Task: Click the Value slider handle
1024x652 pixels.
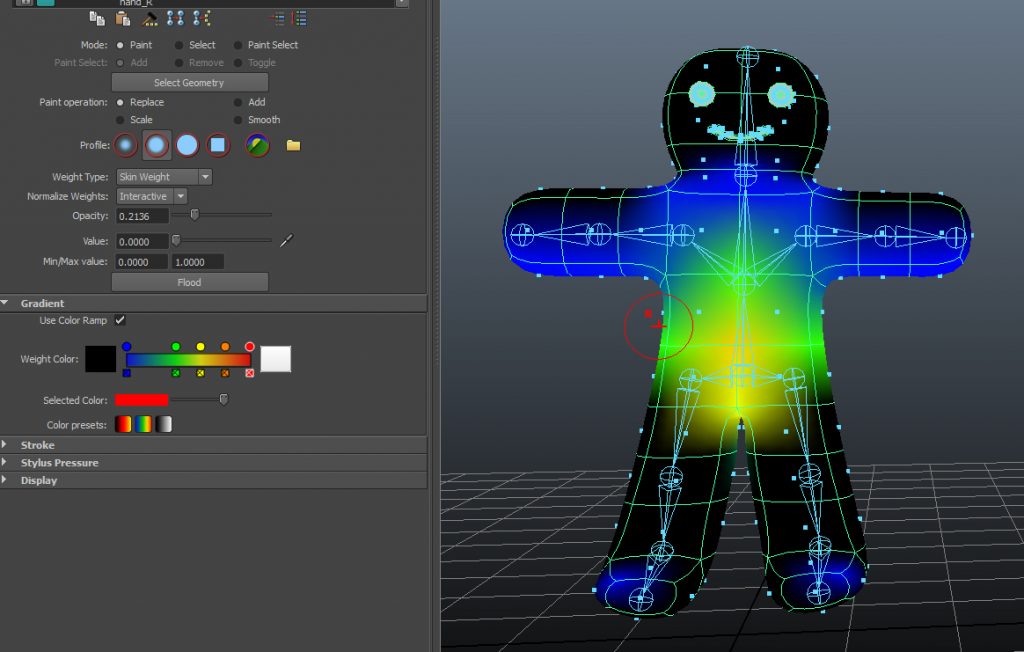Action: tap(176, 240)
